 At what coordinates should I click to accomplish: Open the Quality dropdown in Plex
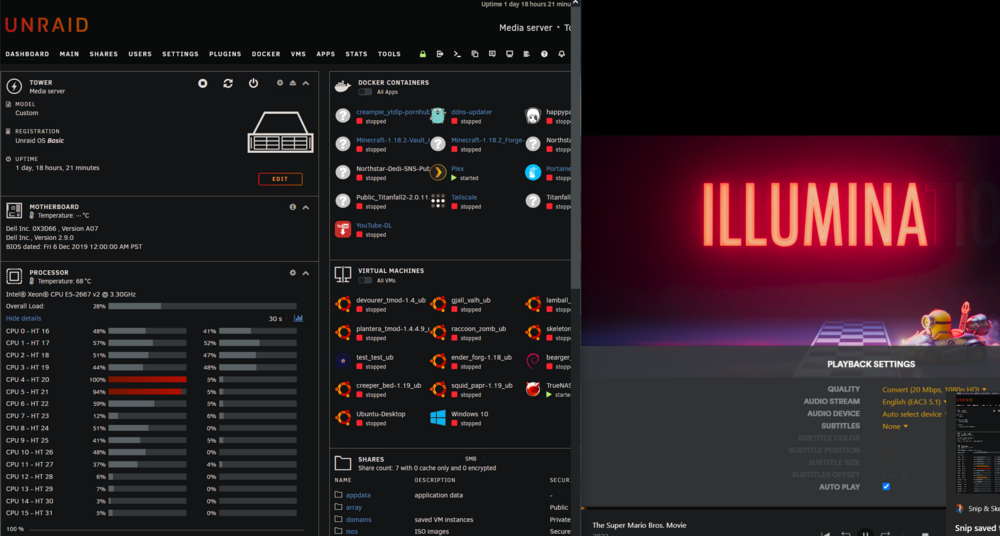pos(934,389)
